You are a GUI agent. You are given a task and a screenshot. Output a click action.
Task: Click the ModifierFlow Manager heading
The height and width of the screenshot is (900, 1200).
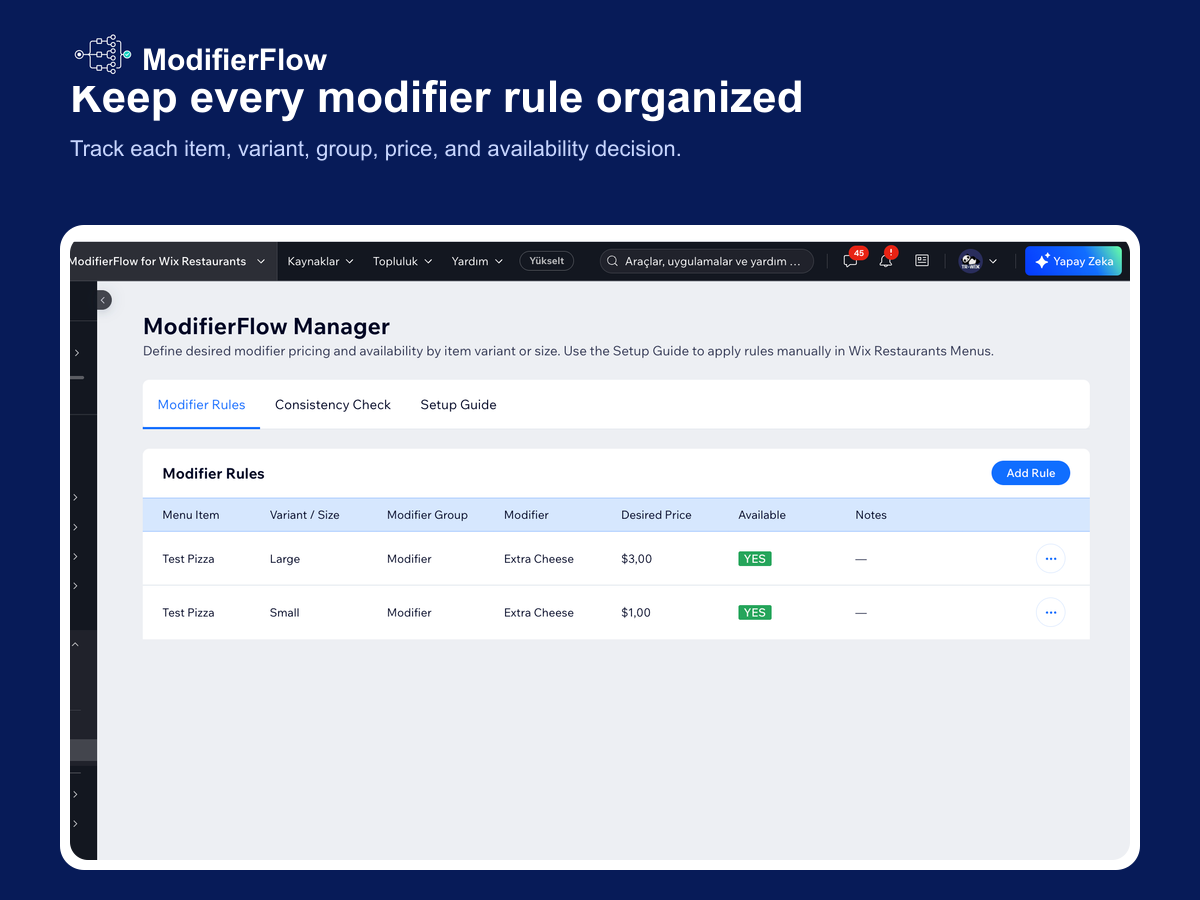pos(266,326)
